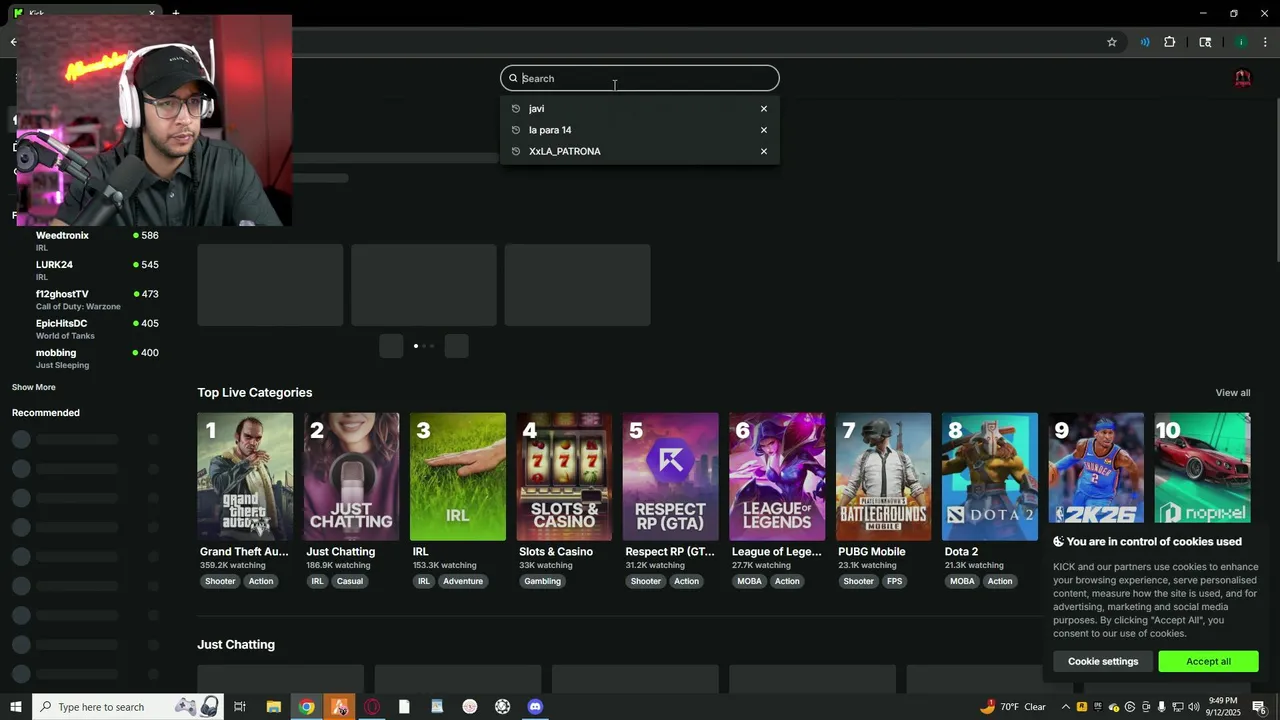Open Chrome's side panel search icon
The image size is (1280, 720).
[x=1205, y=42]
